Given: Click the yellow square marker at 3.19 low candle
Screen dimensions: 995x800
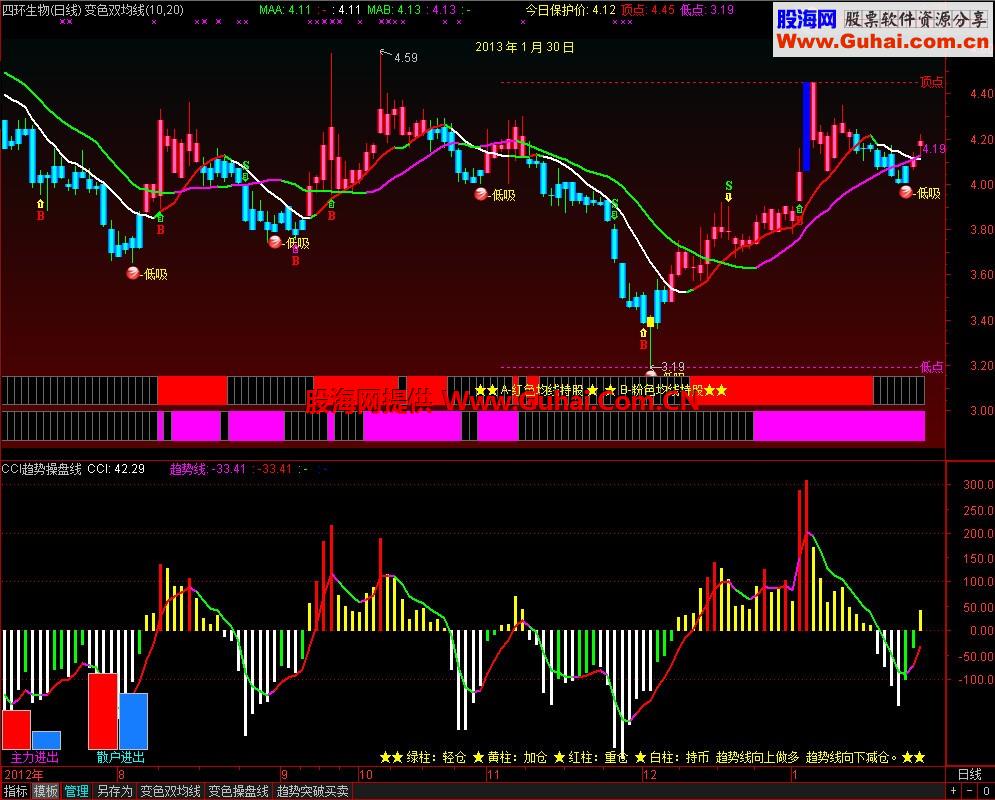Looking at the screenshot, I should pos(650,322).
